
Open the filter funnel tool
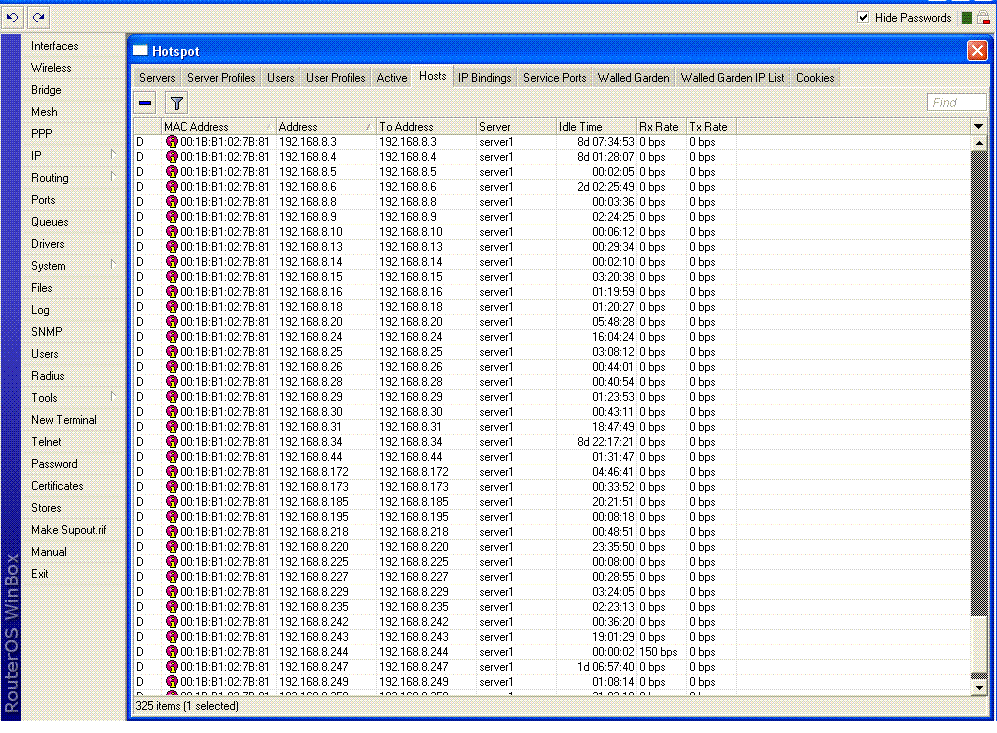(176, 102)
